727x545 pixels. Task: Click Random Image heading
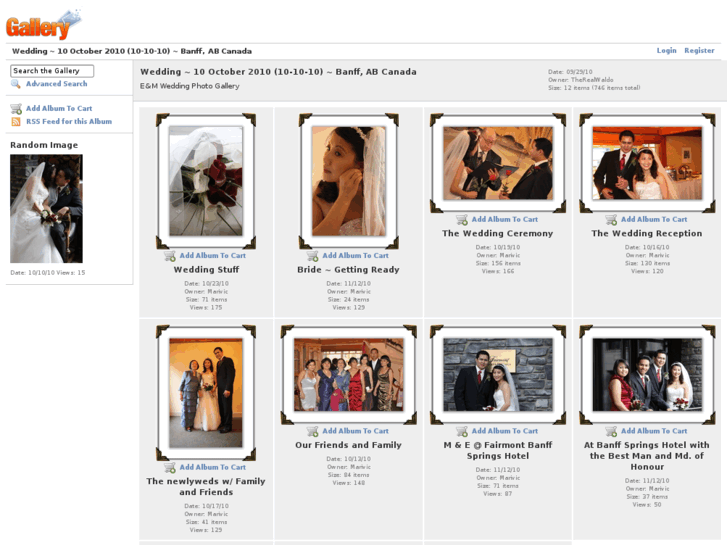pyautogui.click(x=44, y=145)
